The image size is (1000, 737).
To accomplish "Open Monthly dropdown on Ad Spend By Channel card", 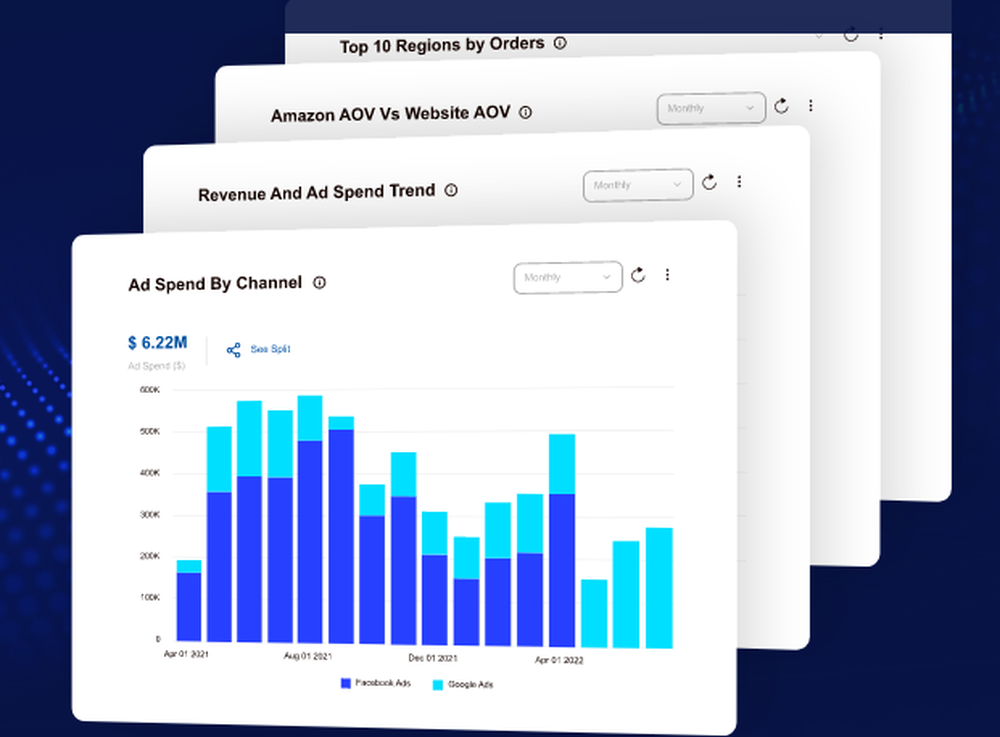I will (568, 277).
